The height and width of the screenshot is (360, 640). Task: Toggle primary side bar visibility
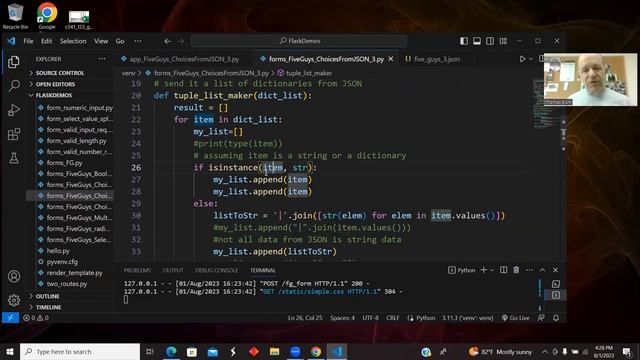464,41
